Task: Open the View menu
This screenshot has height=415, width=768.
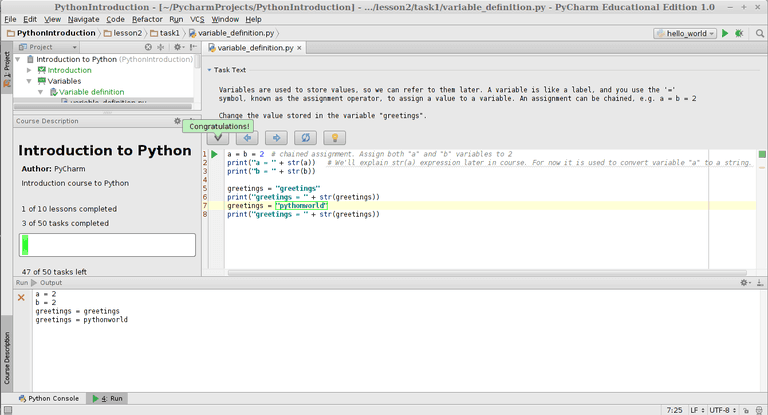Action: [x=52, y=19]
